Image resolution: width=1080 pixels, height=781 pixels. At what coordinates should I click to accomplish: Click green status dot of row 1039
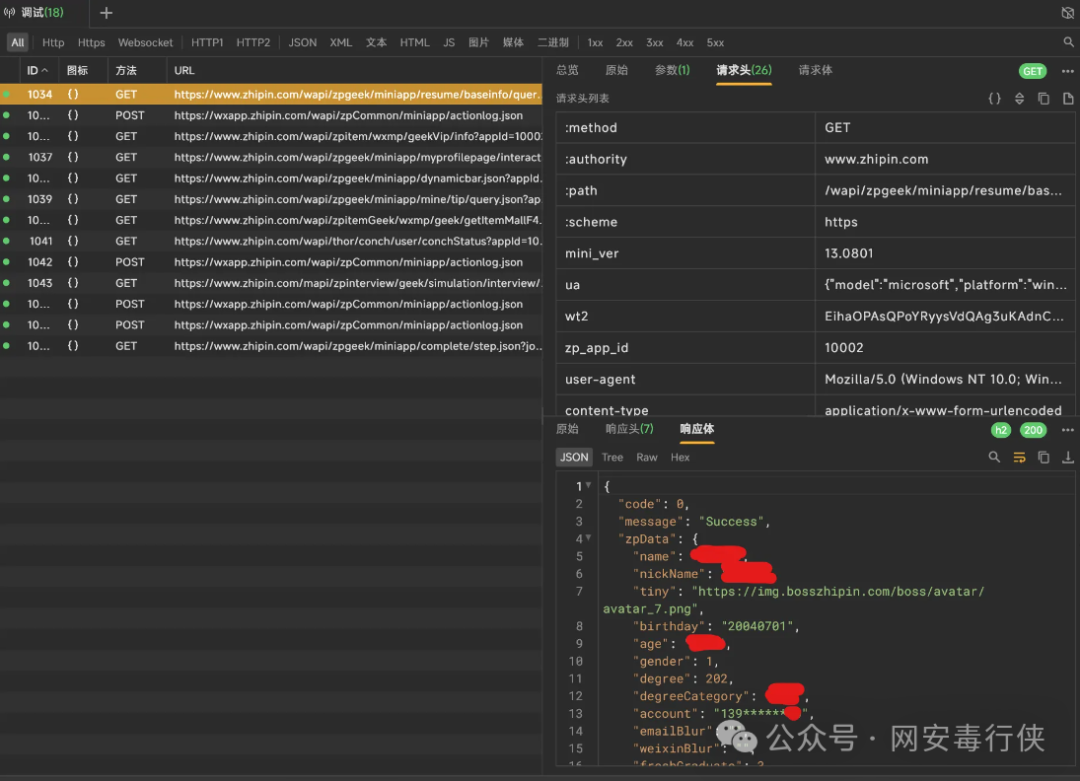[6, 199]
